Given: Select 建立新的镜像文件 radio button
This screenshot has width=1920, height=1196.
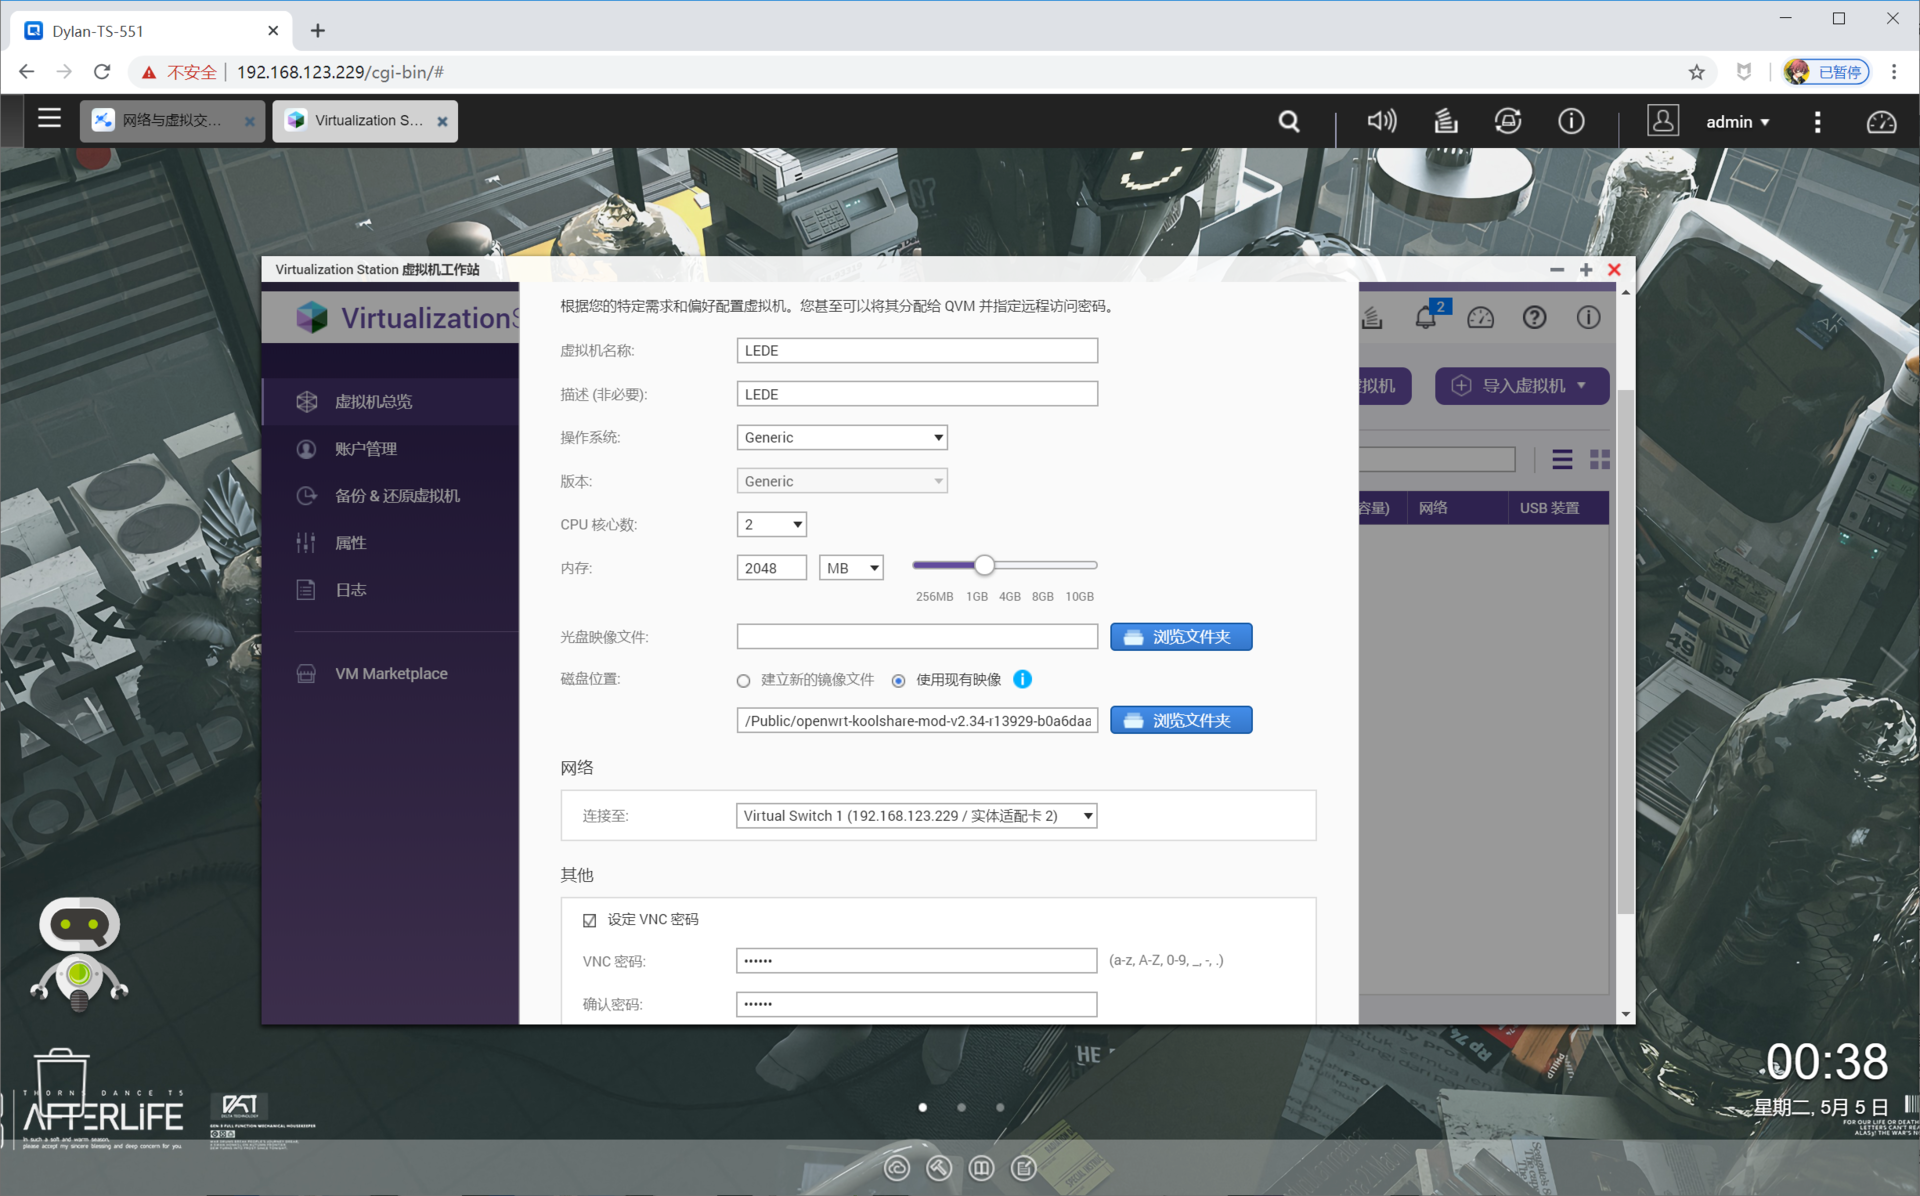Looking at the screenshot, I should click(x=743, y=681).
